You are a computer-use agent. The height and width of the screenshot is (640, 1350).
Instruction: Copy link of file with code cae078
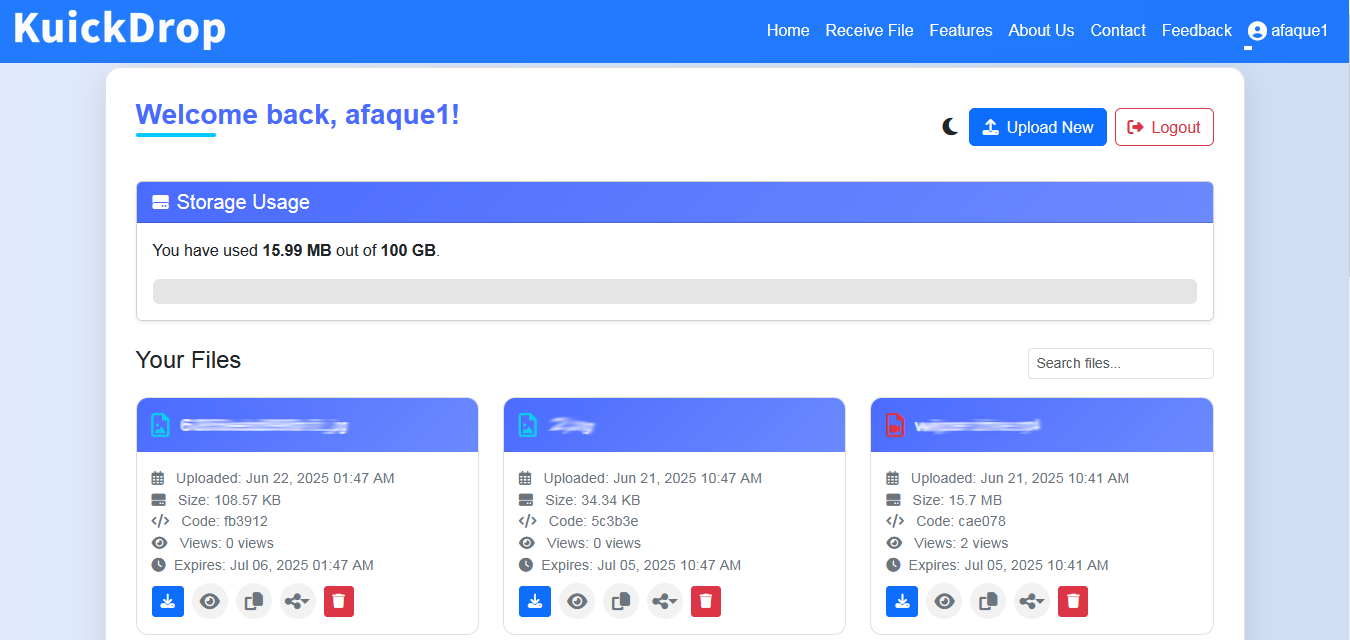(988, 601)
